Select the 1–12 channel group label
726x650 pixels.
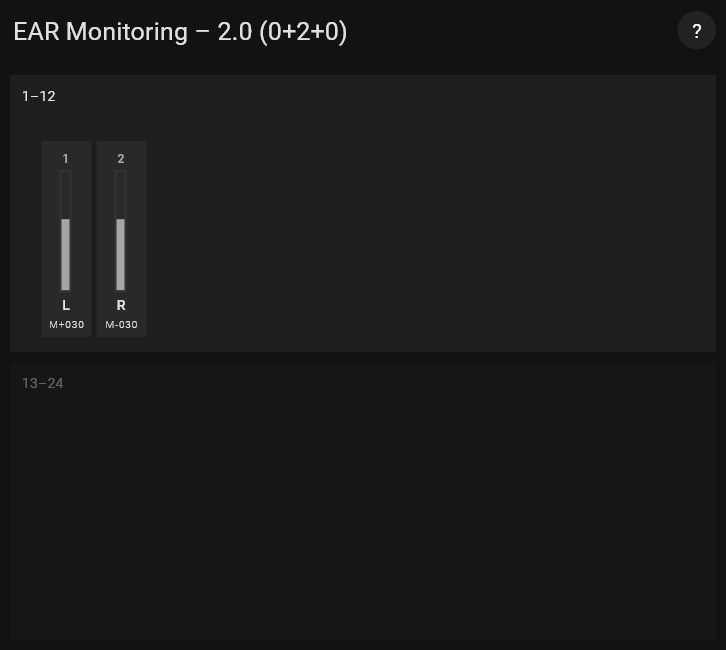(39, 96)
